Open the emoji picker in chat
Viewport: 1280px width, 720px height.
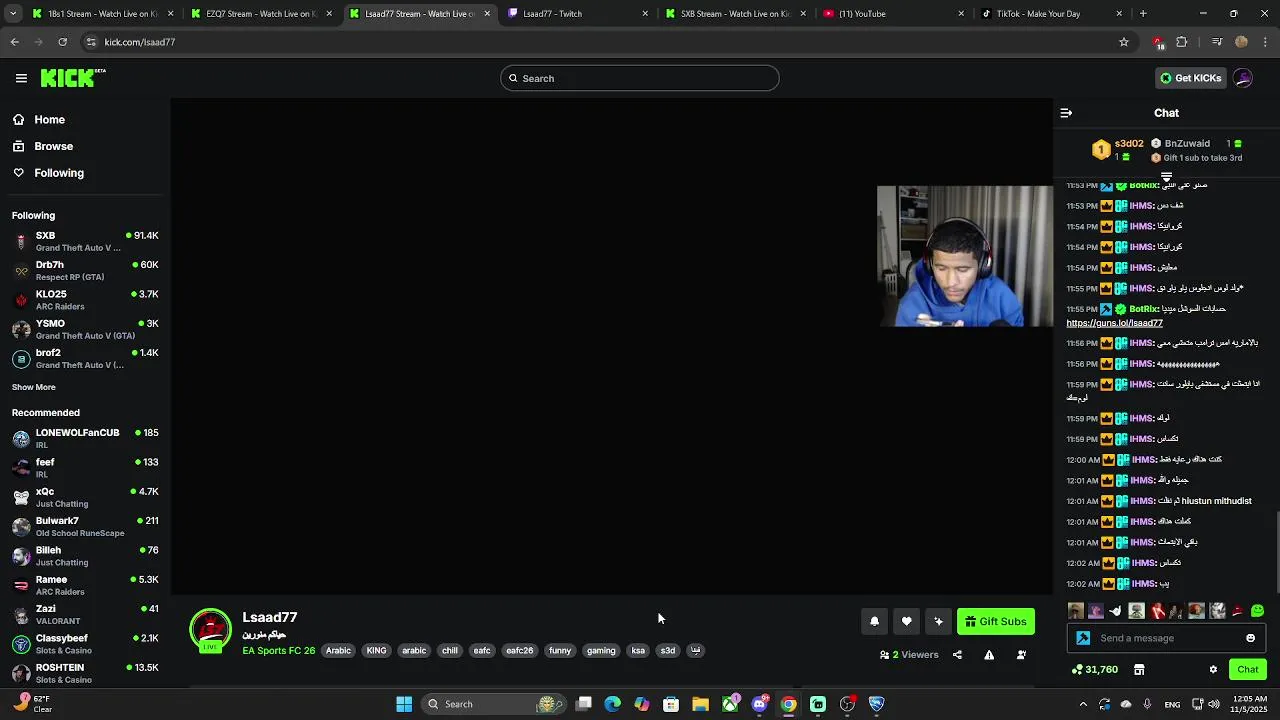point(1250,638)
